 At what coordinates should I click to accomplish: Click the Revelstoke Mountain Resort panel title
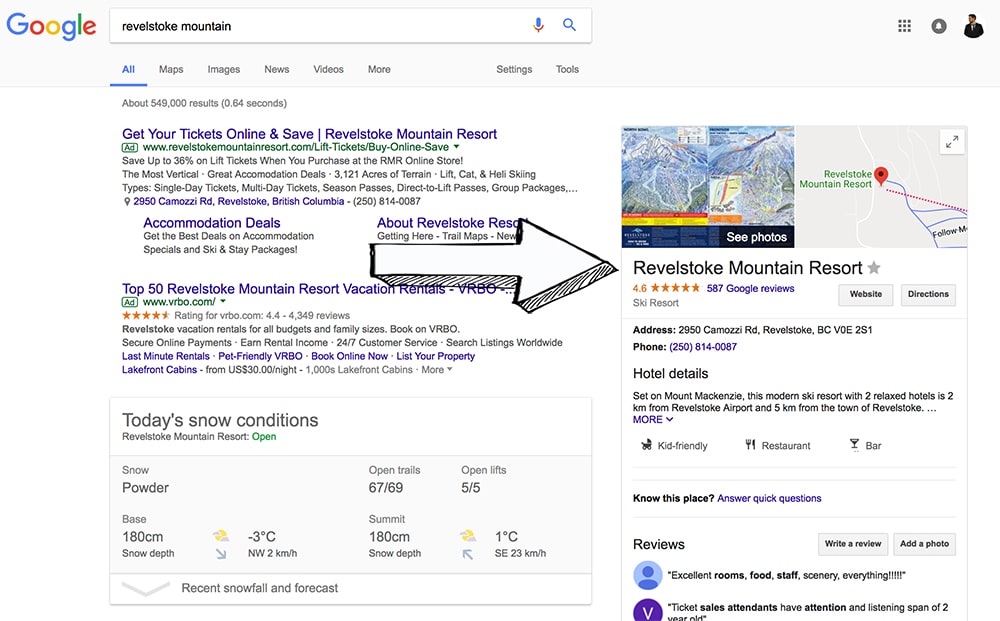pos(747,268)
